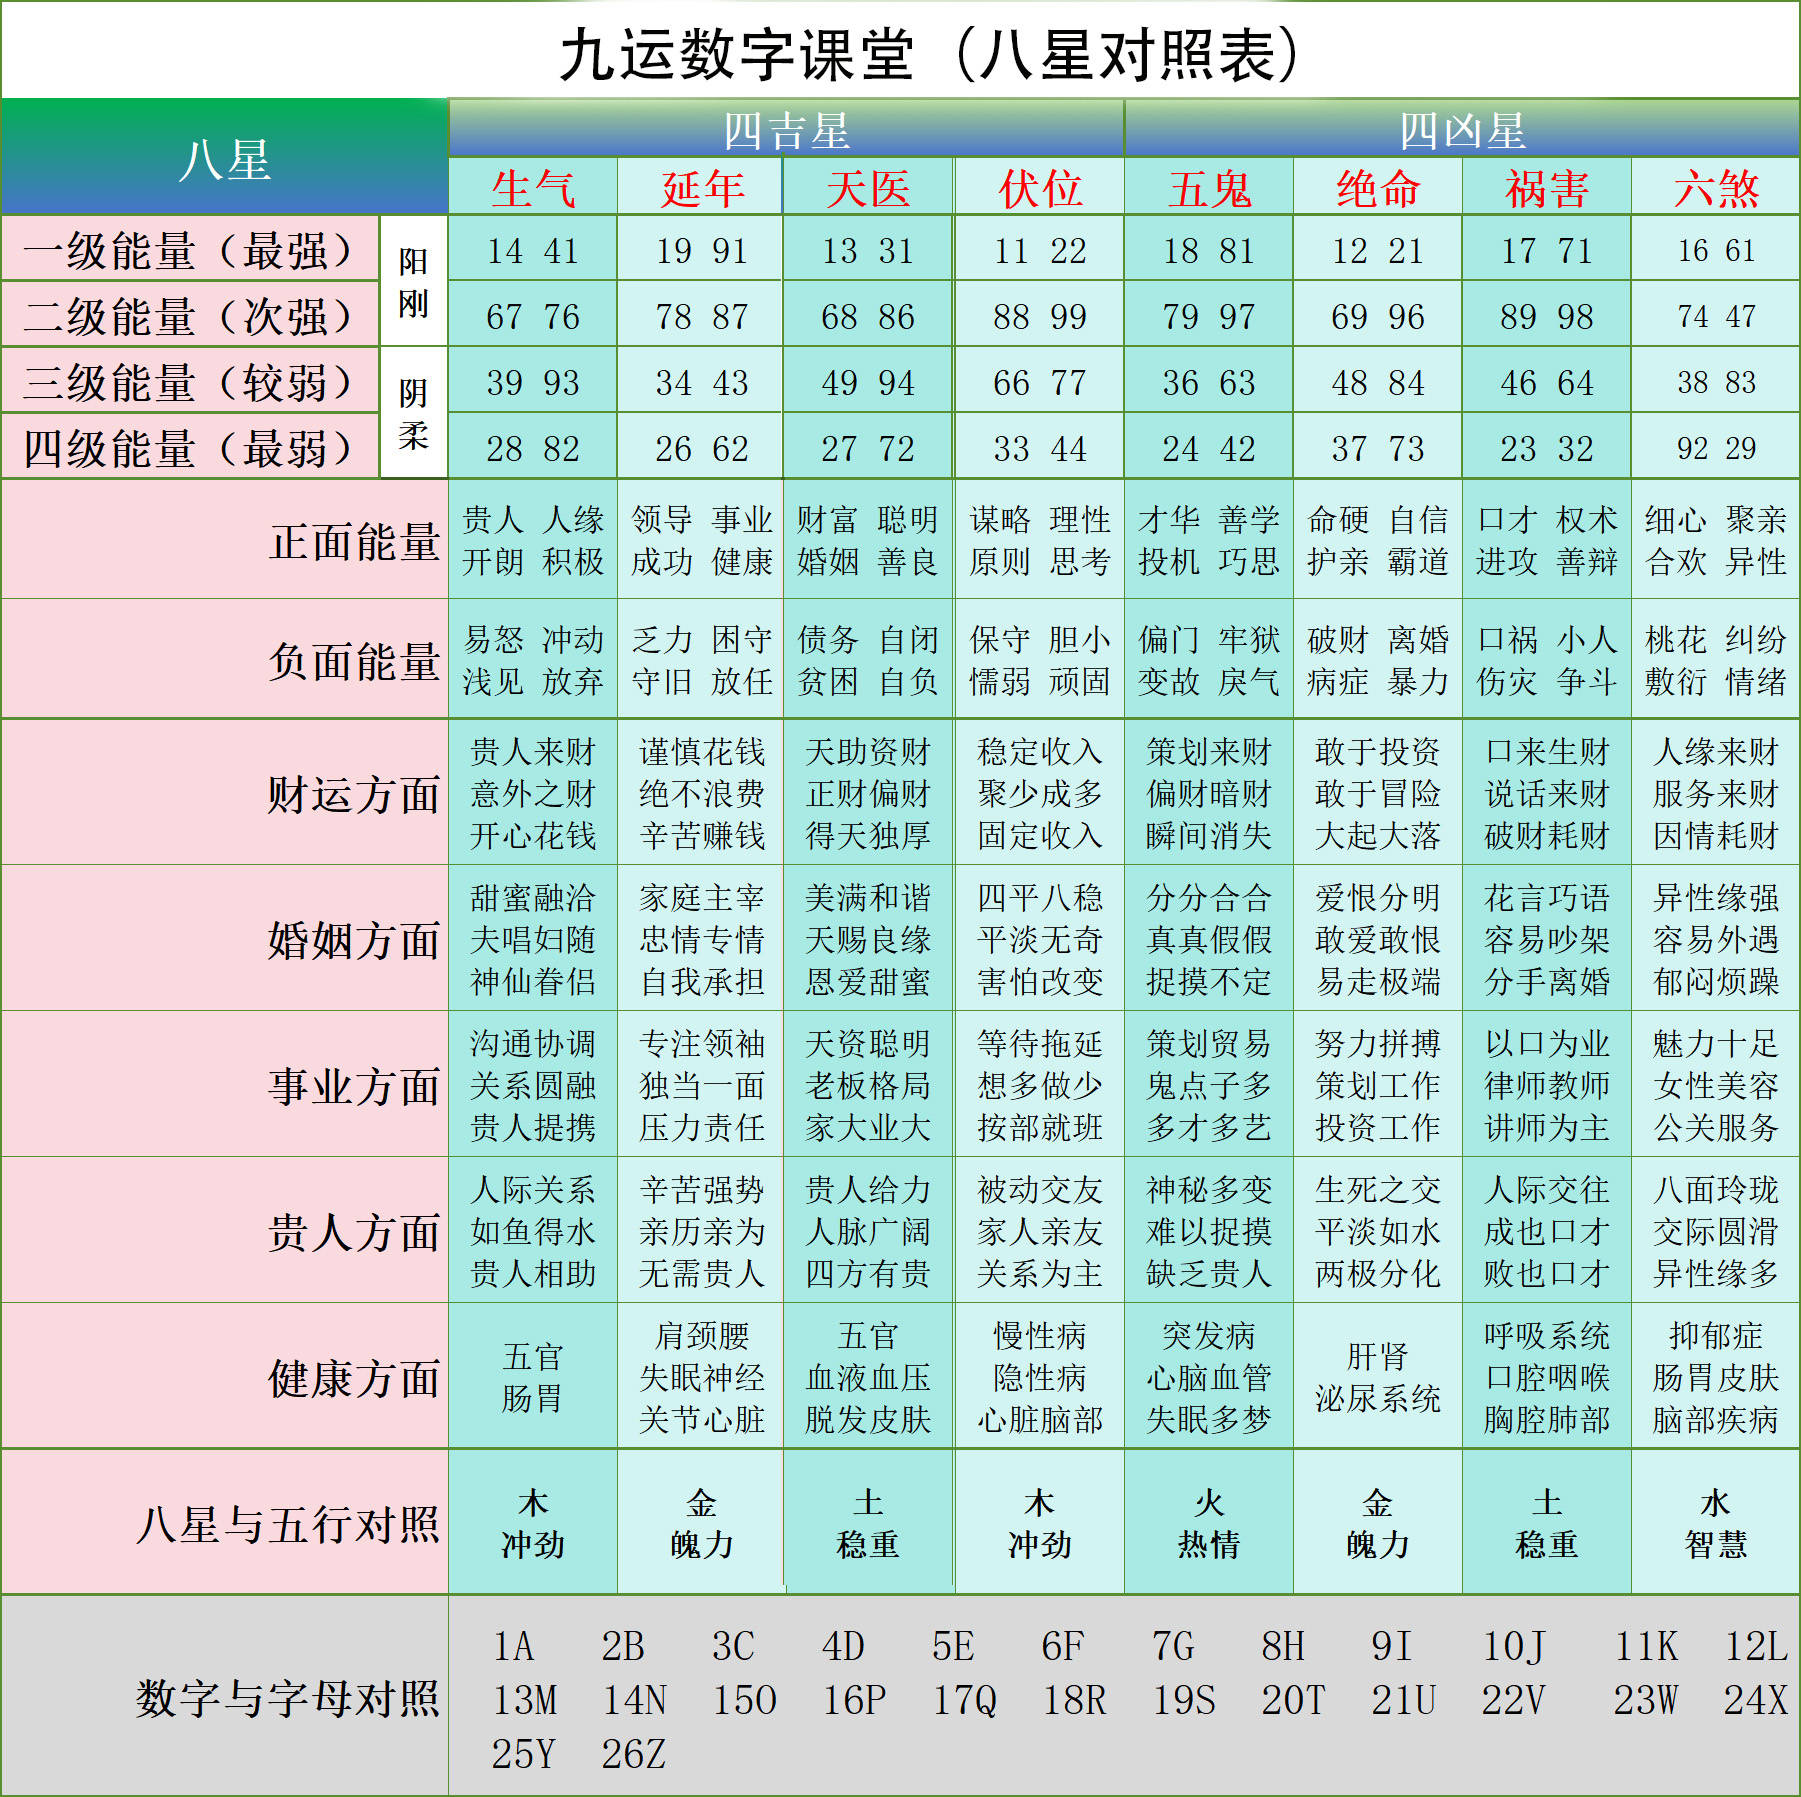Click the 火 热情 element cell
This screenshot has height=1797, width=1801.
[x=1209, y=1522]
